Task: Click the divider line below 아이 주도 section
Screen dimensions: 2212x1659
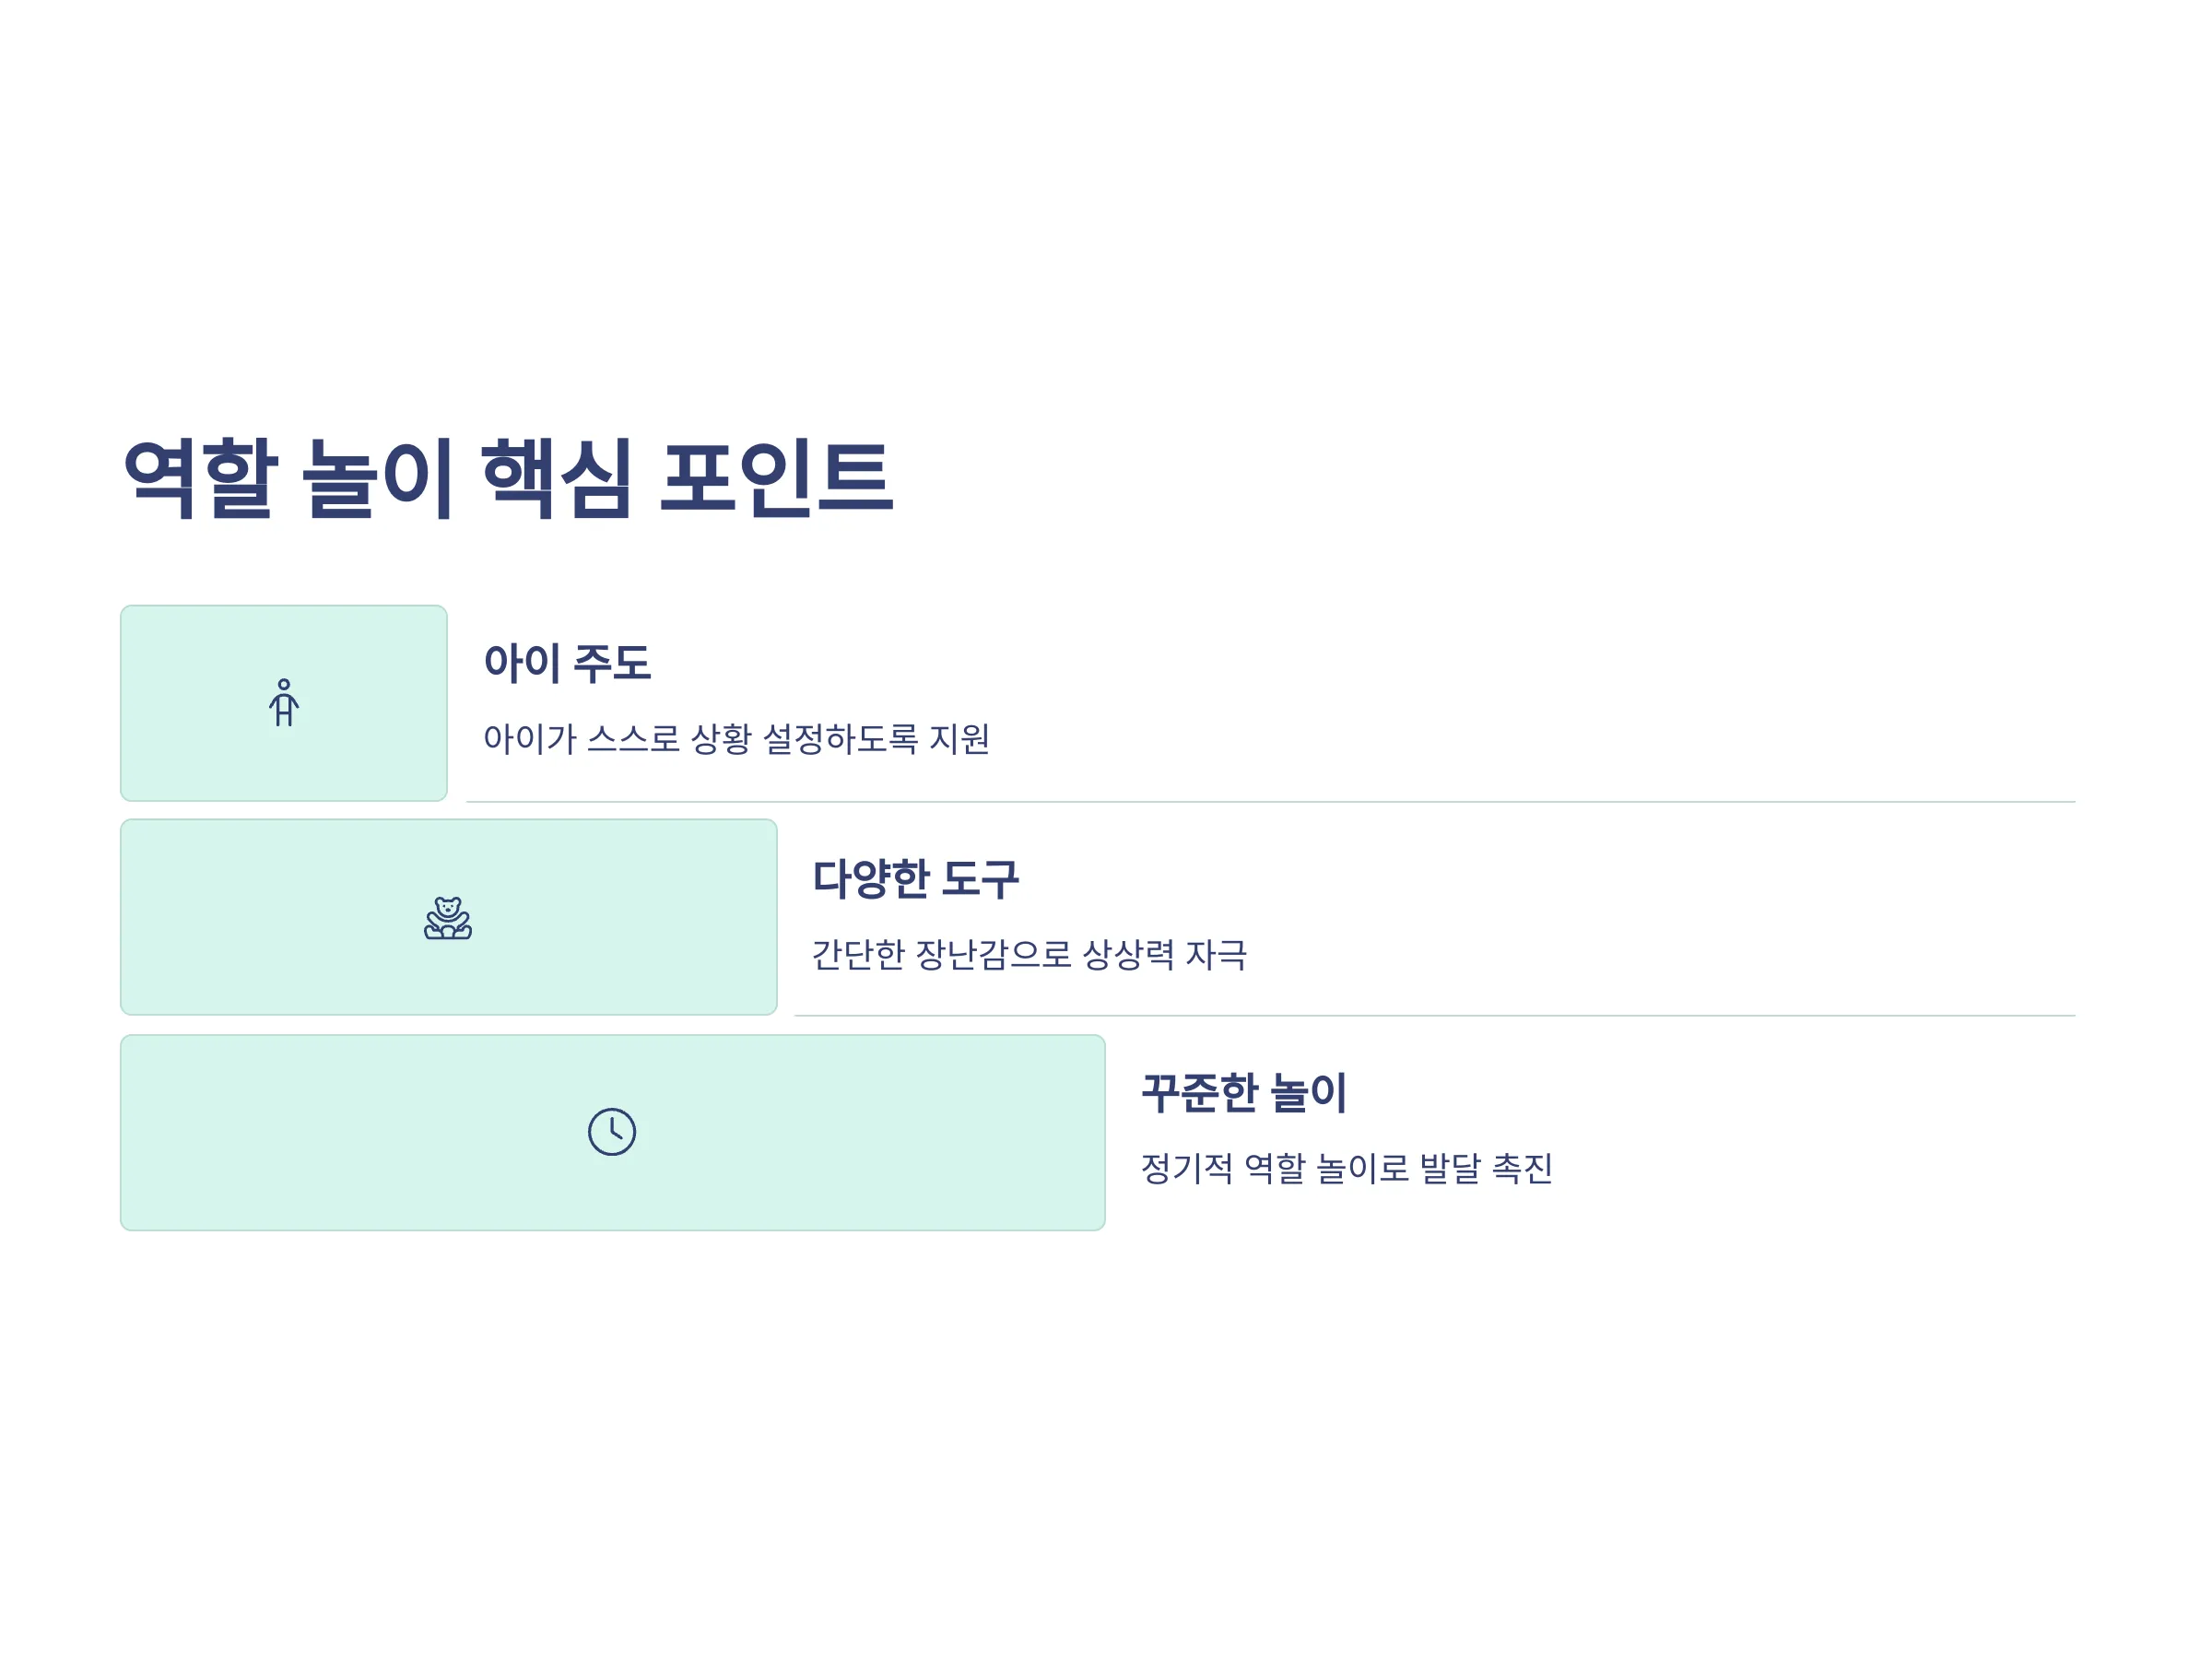Action: (x=1271, y=801)
